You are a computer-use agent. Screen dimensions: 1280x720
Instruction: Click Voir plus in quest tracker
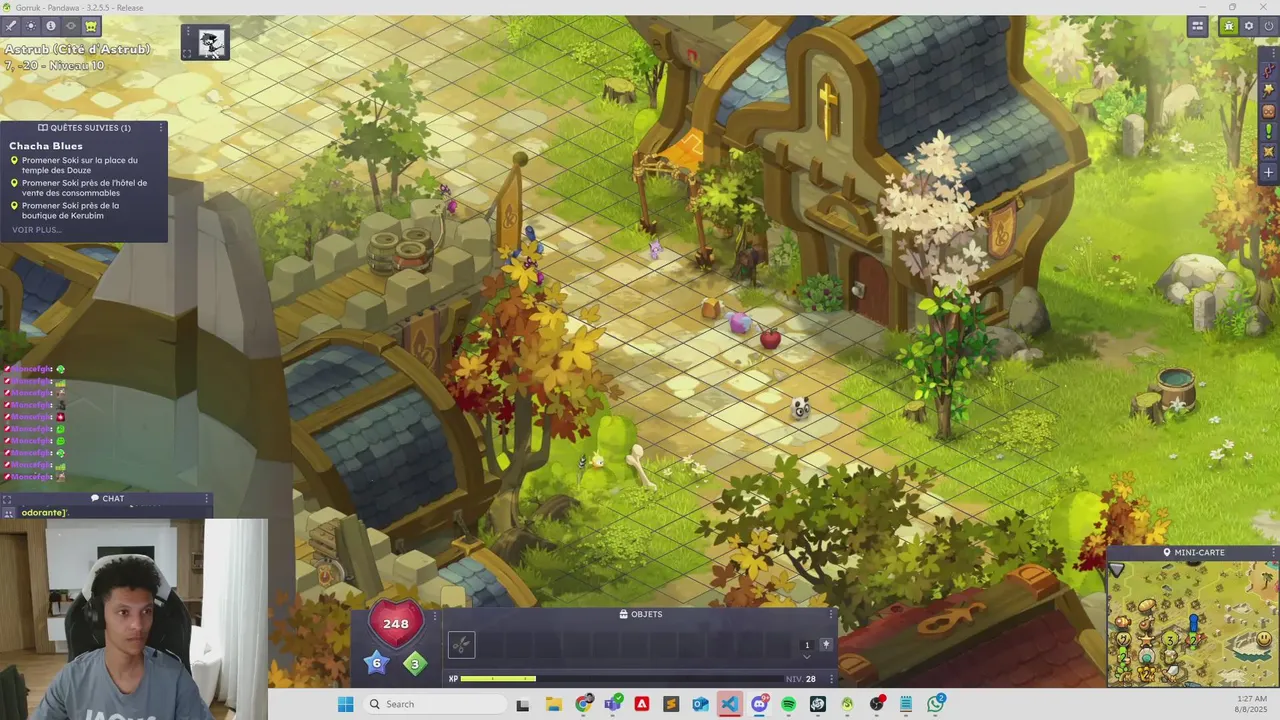tap(37, 230)
